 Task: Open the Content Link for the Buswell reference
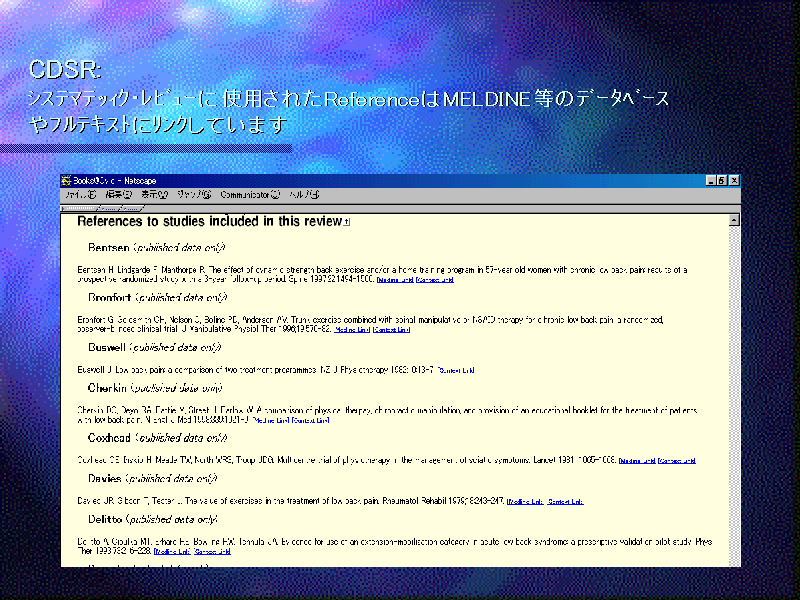(456, 370)
